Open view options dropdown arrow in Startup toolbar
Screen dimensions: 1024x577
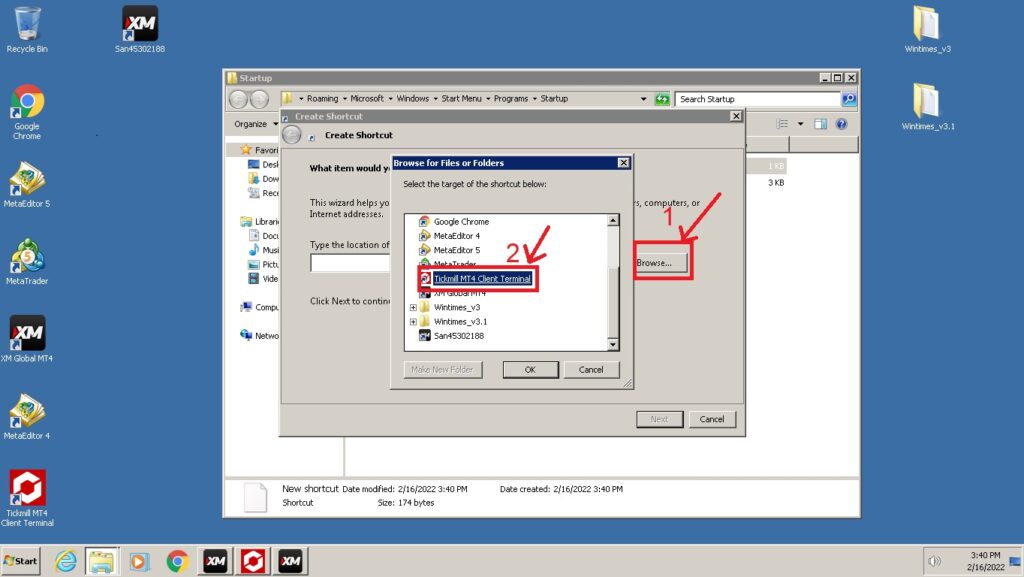tap(800, 124)
